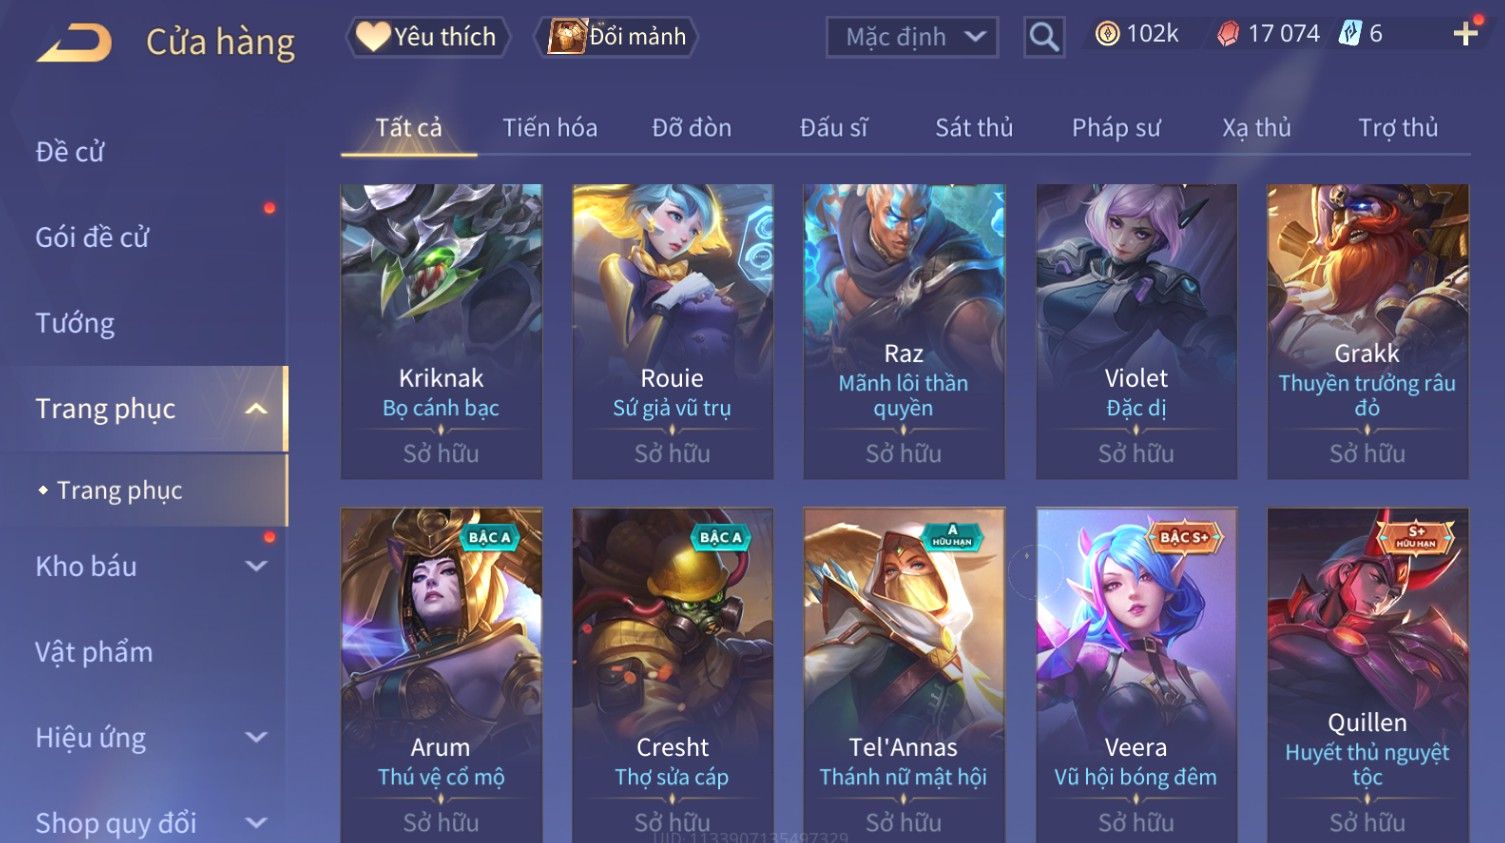Switch to the Pháp sư tab
1505x843 pixels.
click(x=1116, y=128)
